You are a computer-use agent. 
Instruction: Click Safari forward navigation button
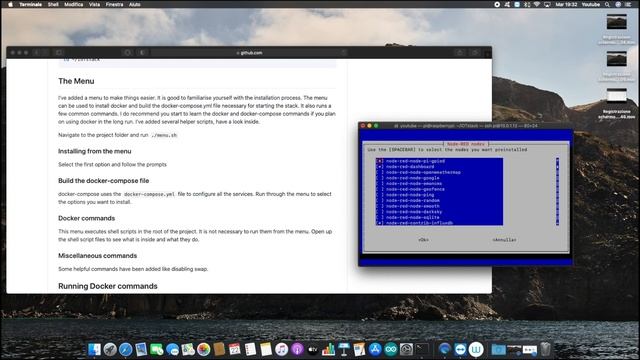tap(45, 53)
